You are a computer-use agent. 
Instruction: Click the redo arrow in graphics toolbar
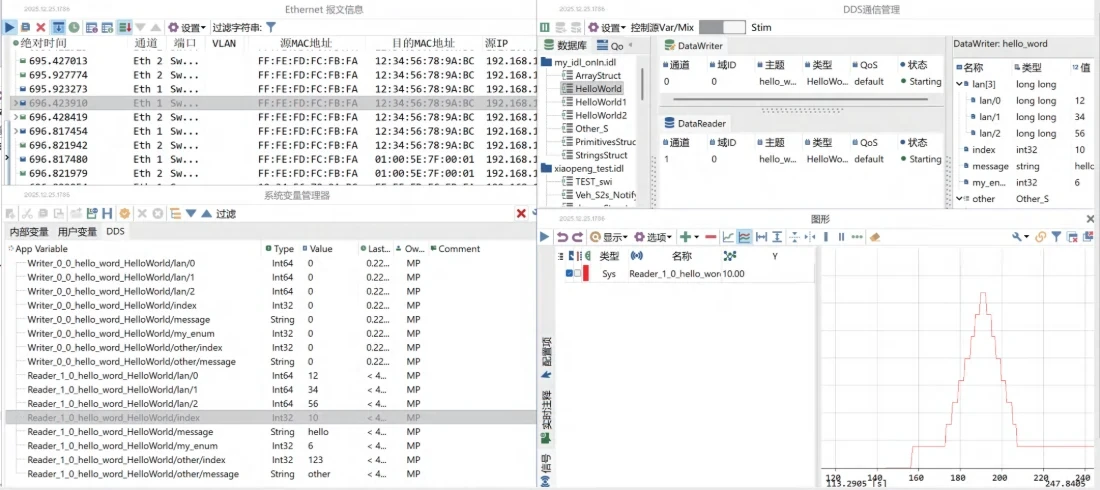coord(577,237)
